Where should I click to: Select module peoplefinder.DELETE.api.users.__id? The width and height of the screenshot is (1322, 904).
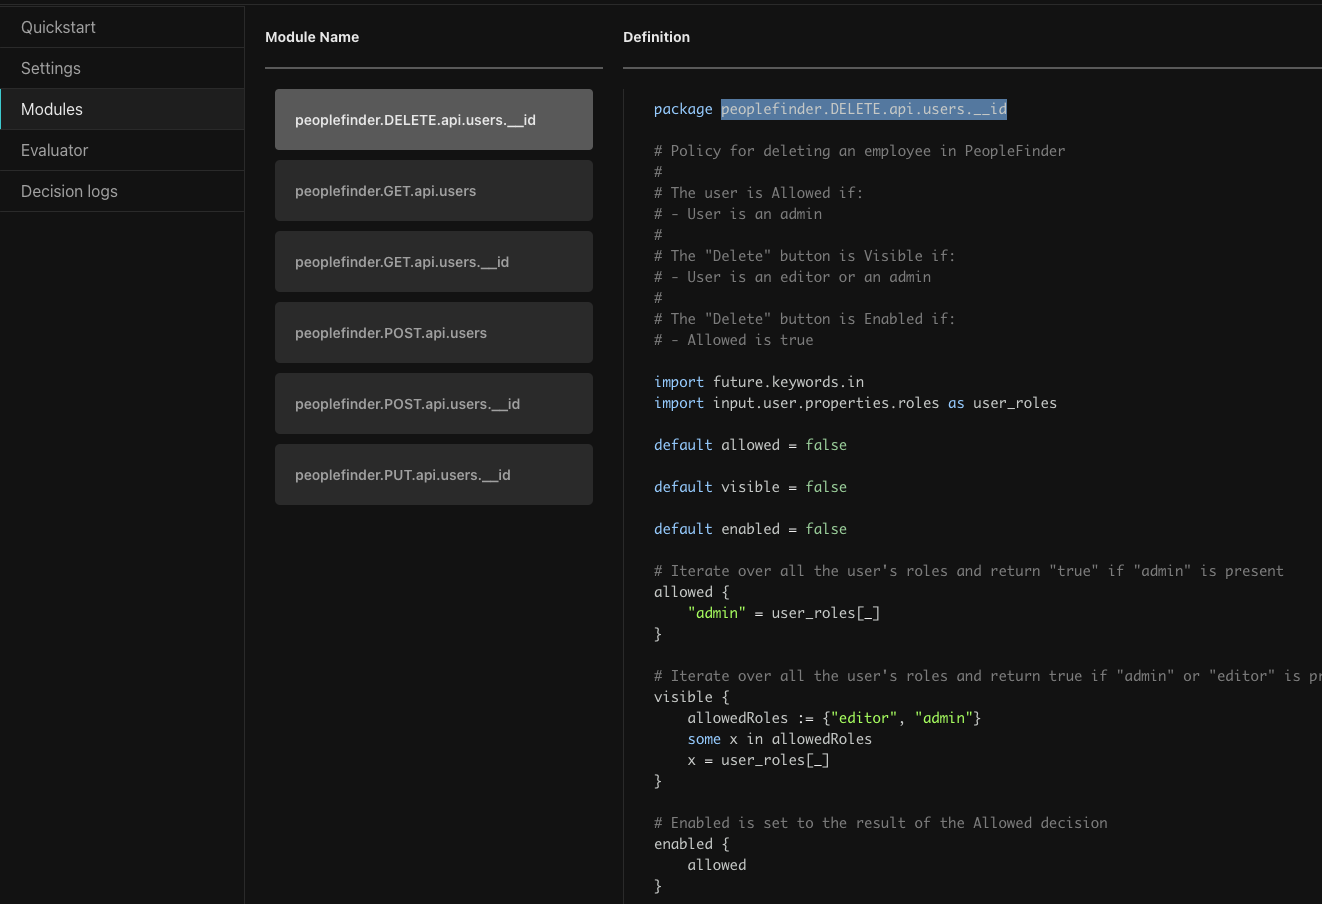pos(433,119)
